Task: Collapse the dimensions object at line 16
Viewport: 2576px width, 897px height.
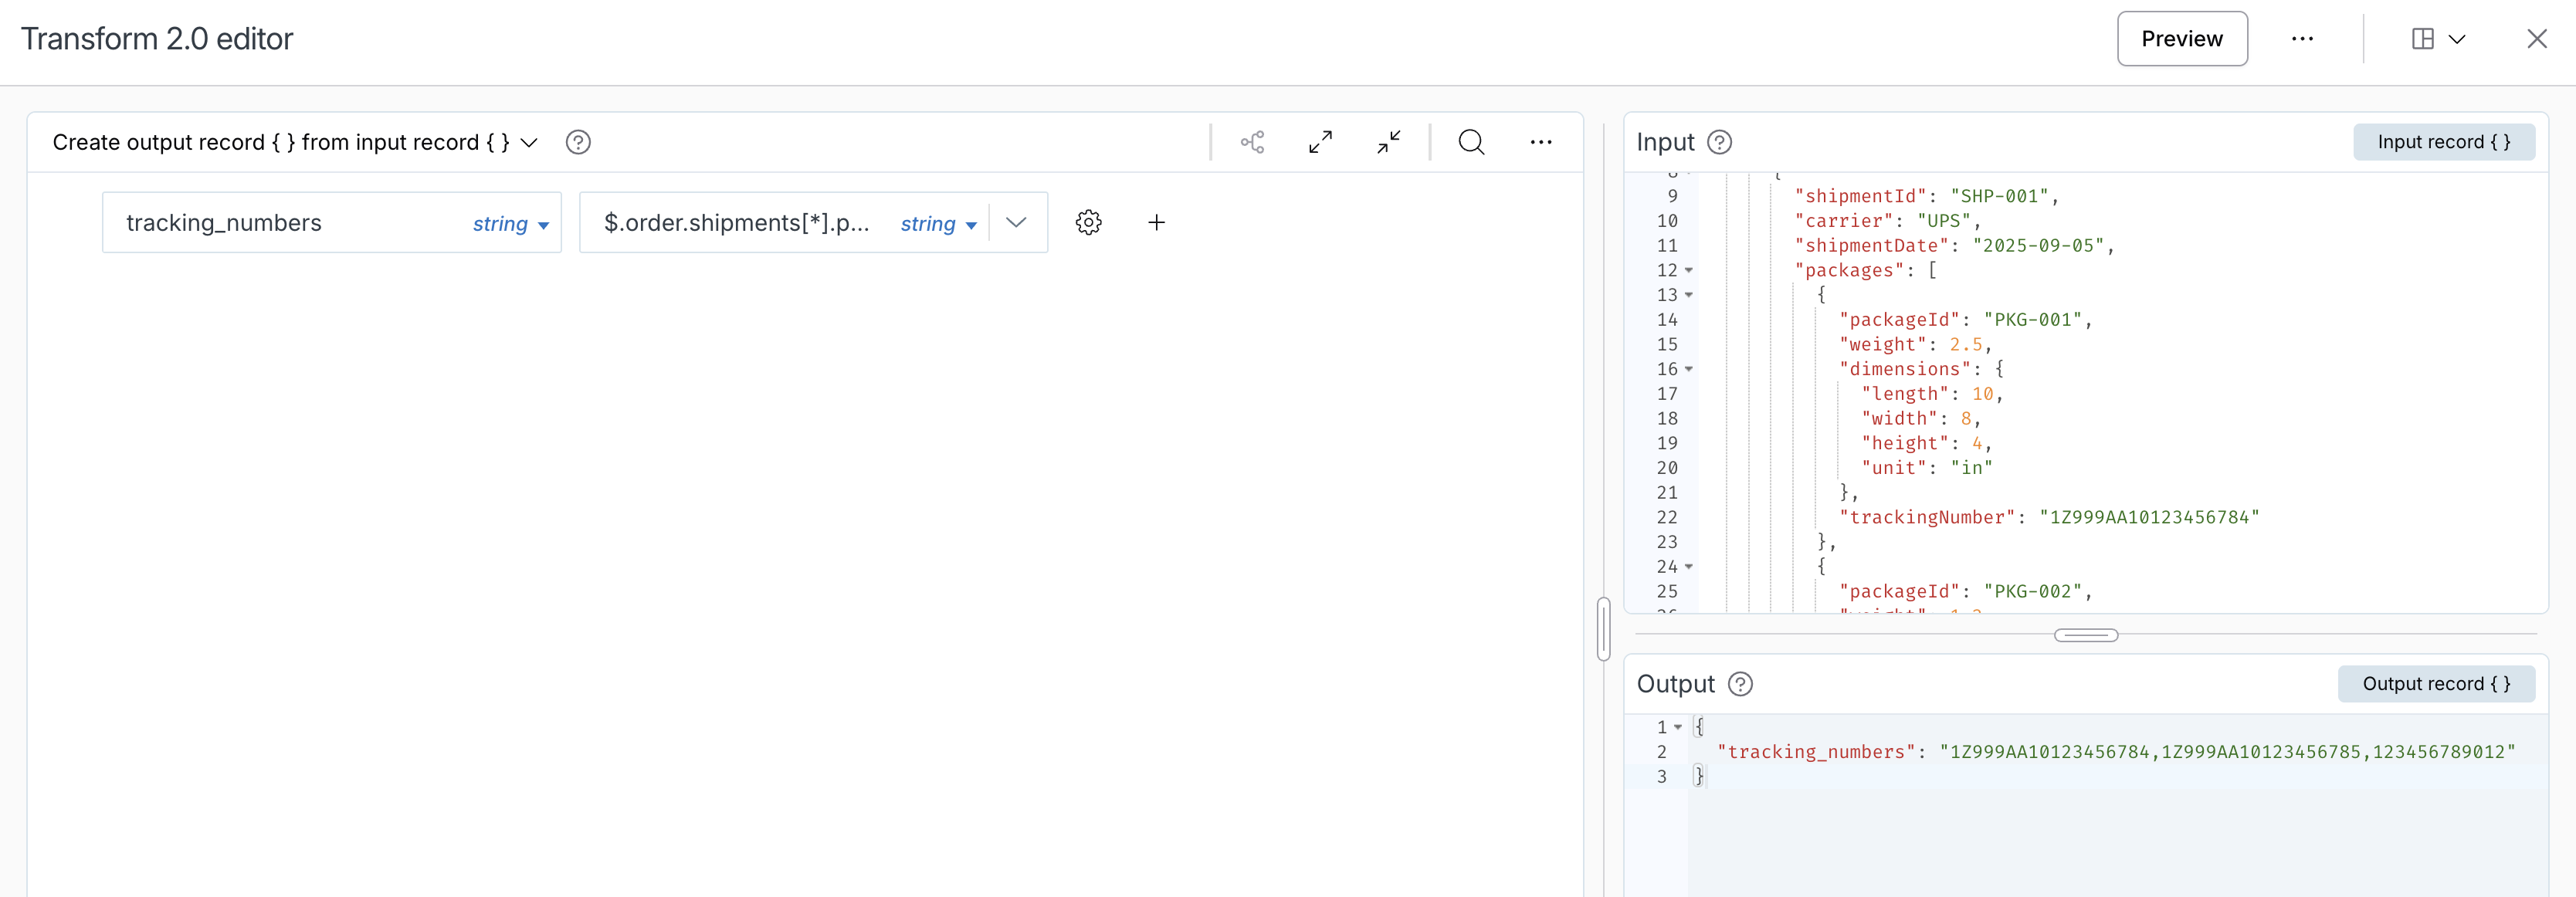Action: pos(1689,369)
